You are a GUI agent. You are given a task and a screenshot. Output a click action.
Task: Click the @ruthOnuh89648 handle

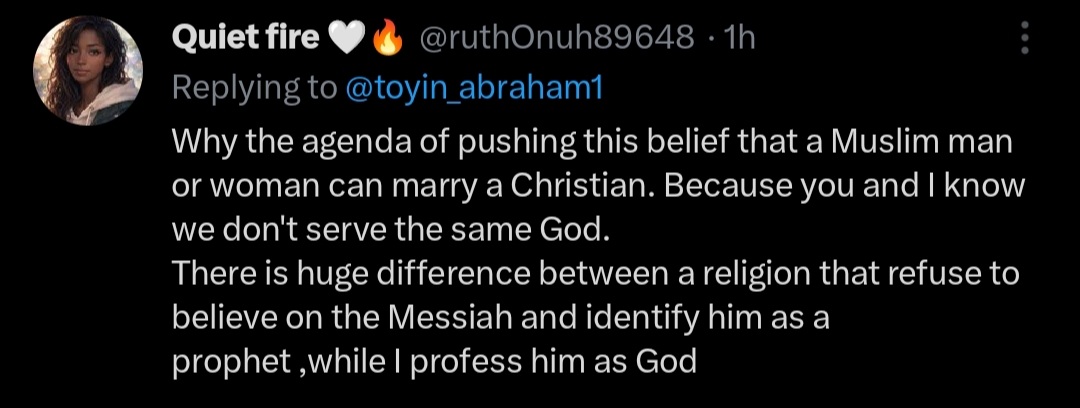(555, 39)
